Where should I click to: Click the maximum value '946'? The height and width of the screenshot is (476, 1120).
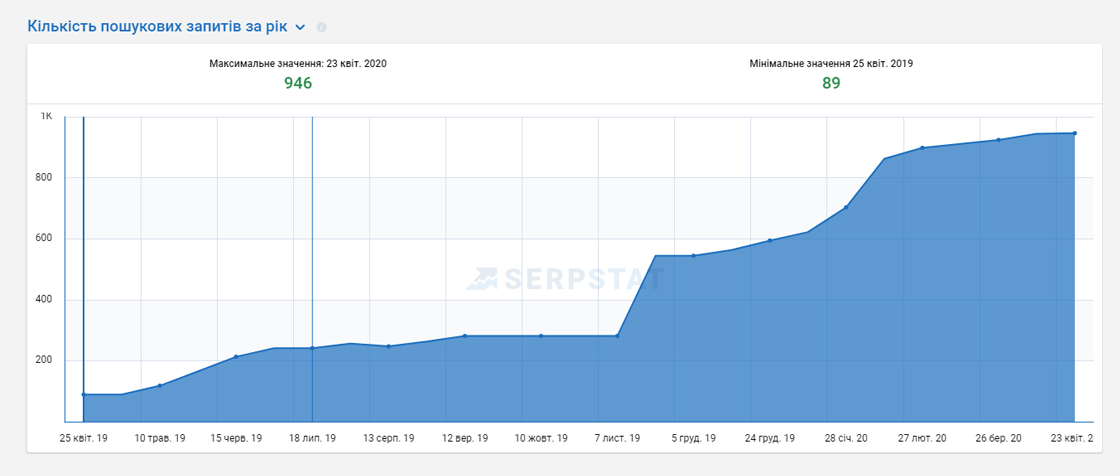[299, 83]
